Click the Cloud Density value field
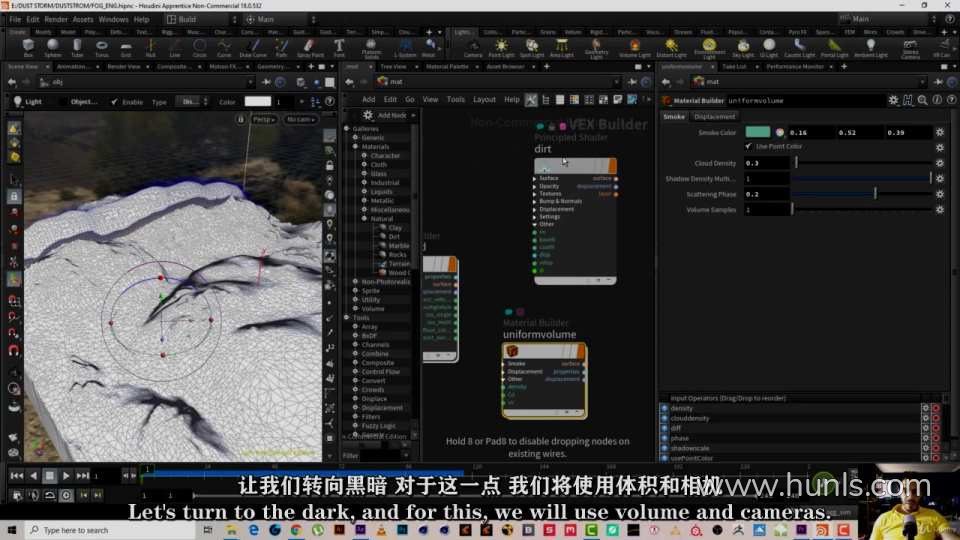 tap(767, 163)
